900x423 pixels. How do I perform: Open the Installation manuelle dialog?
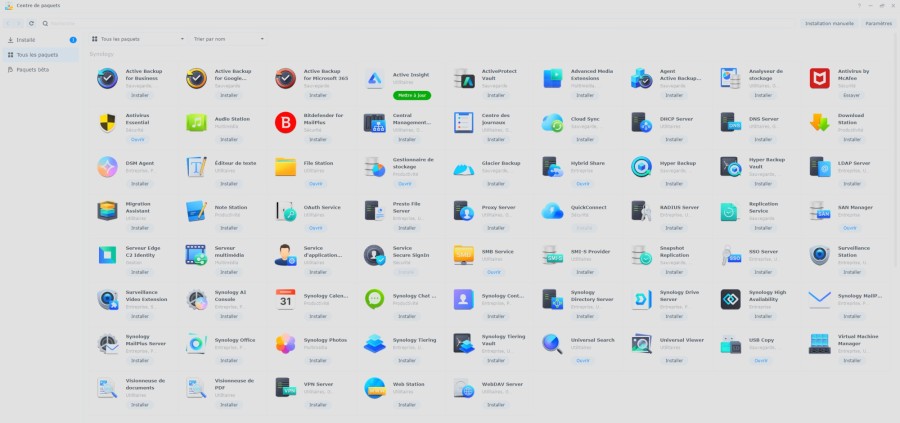(829, 24)
